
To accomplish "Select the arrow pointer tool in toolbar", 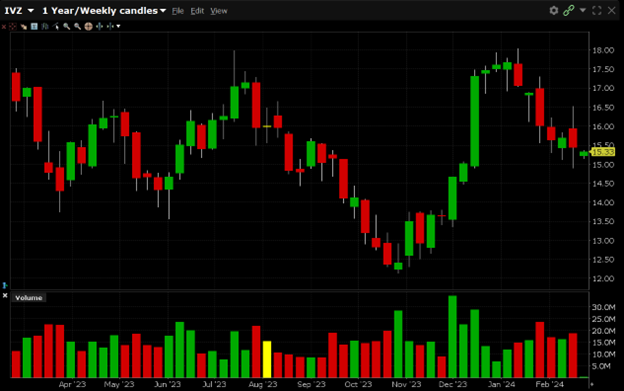I will [23, 27].
